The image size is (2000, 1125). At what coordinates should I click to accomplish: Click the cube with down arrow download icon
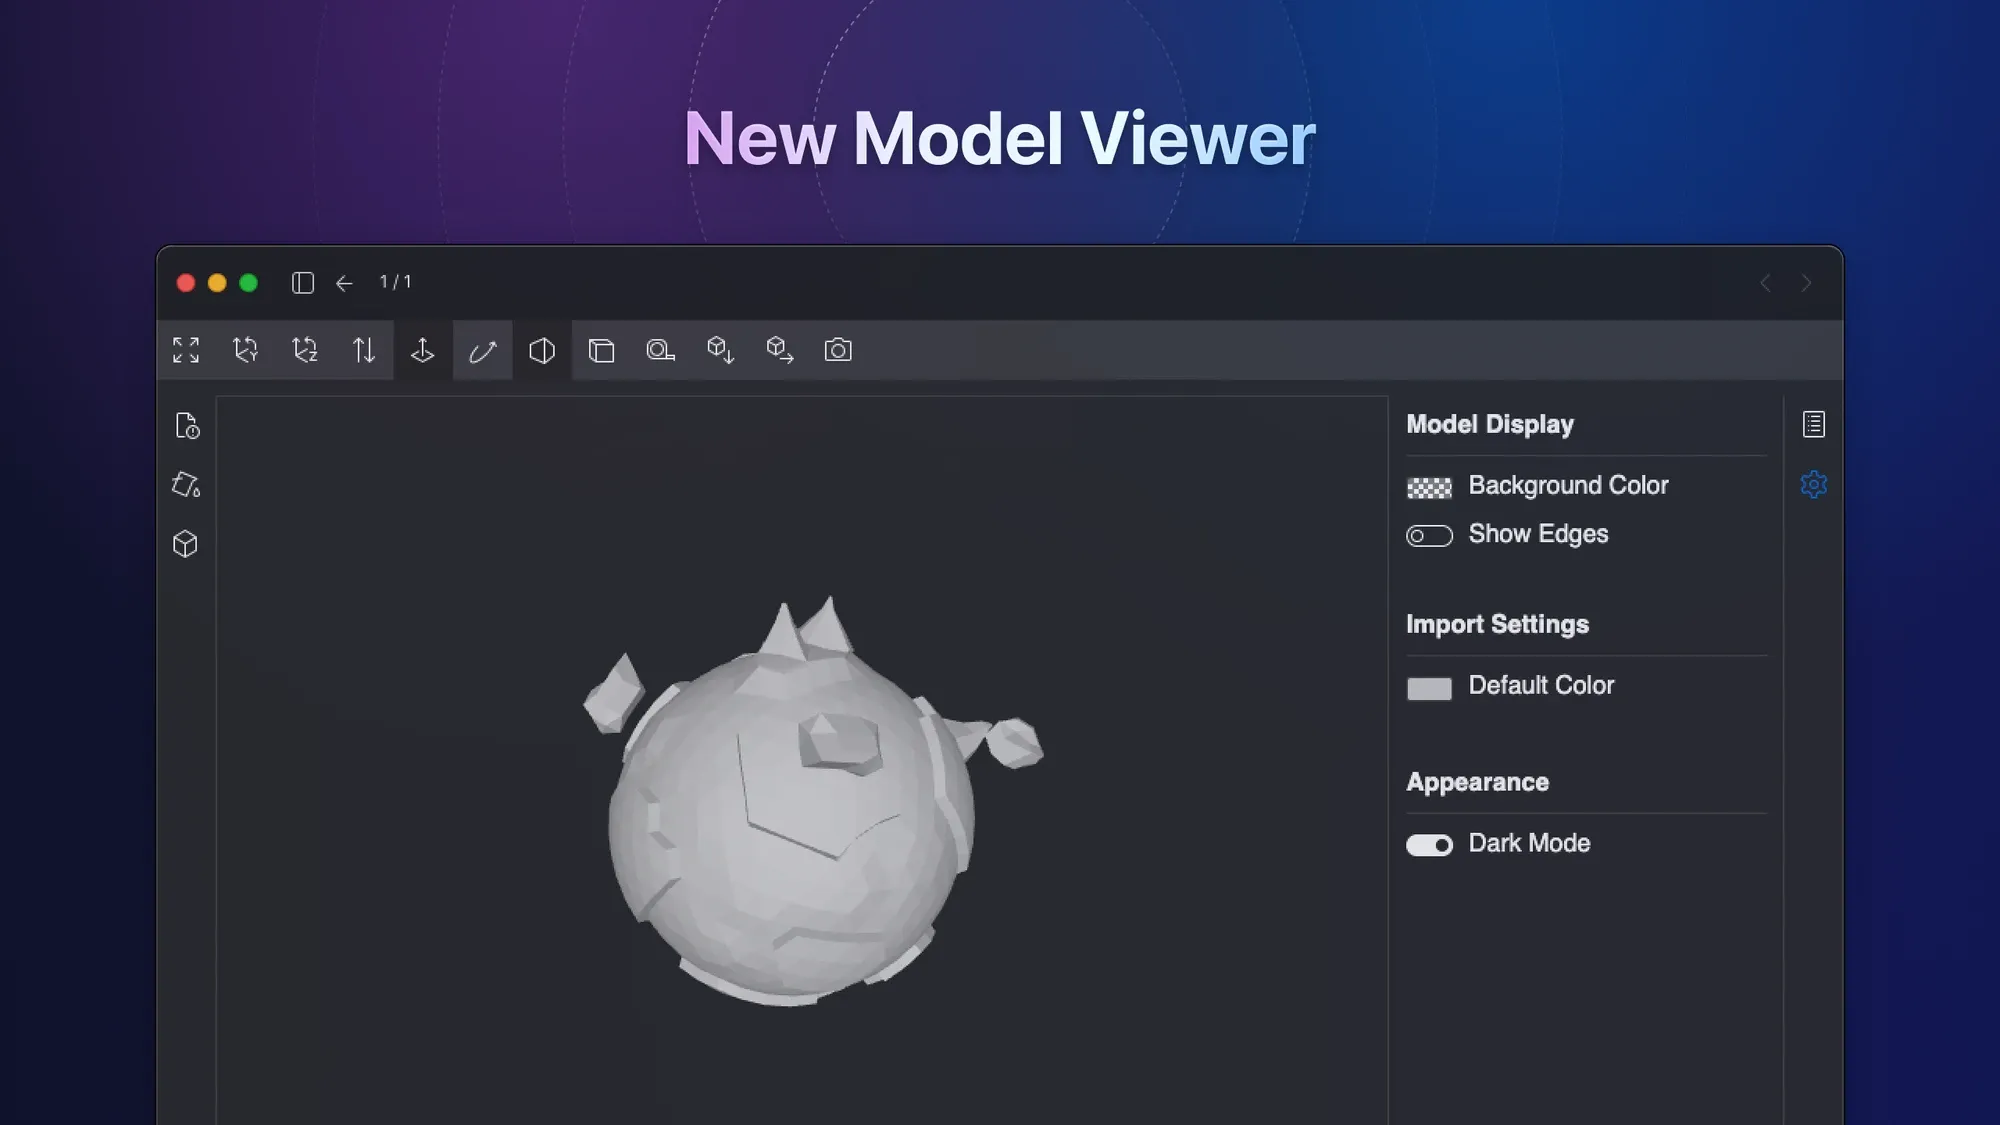point(720,350)
